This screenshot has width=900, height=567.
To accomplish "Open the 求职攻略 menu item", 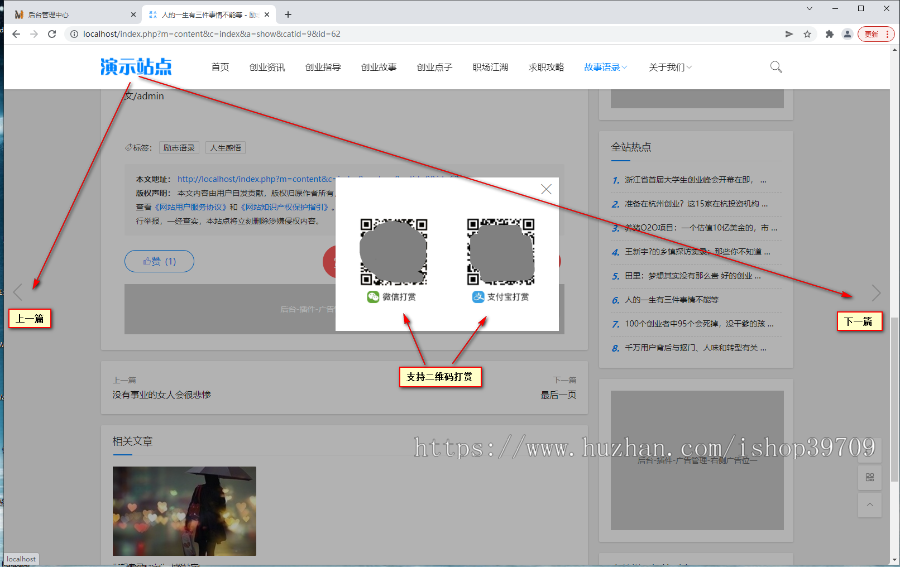I will point(546,67).
